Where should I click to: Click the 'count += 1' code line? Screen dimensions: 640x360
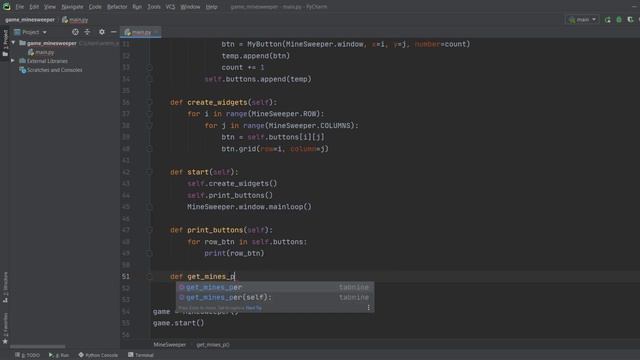click(x=243, y=67)
